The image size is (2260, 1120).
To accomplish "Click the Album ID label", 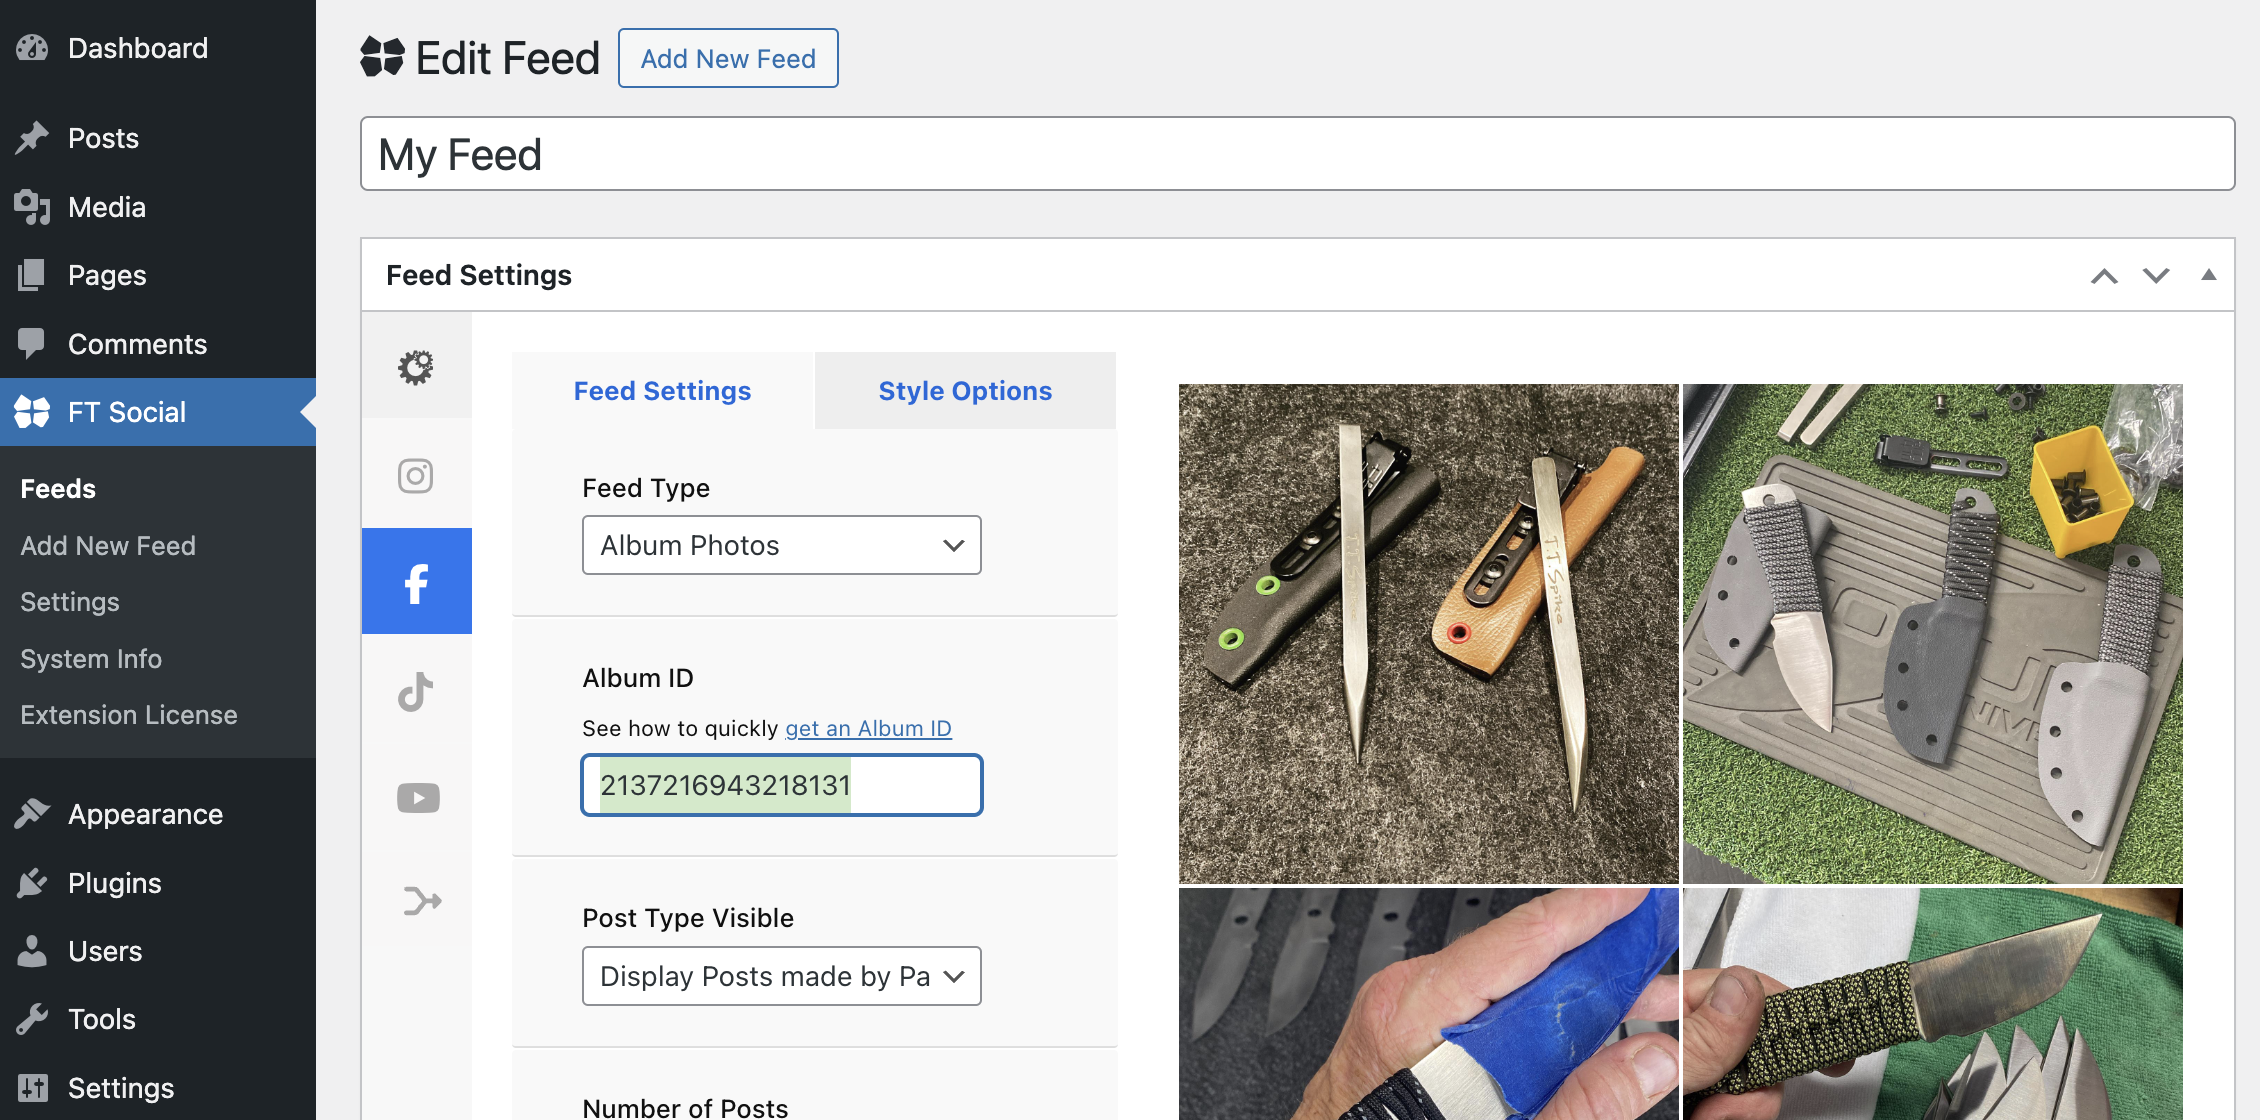I will pyautogui.click(x=638, y=678).
